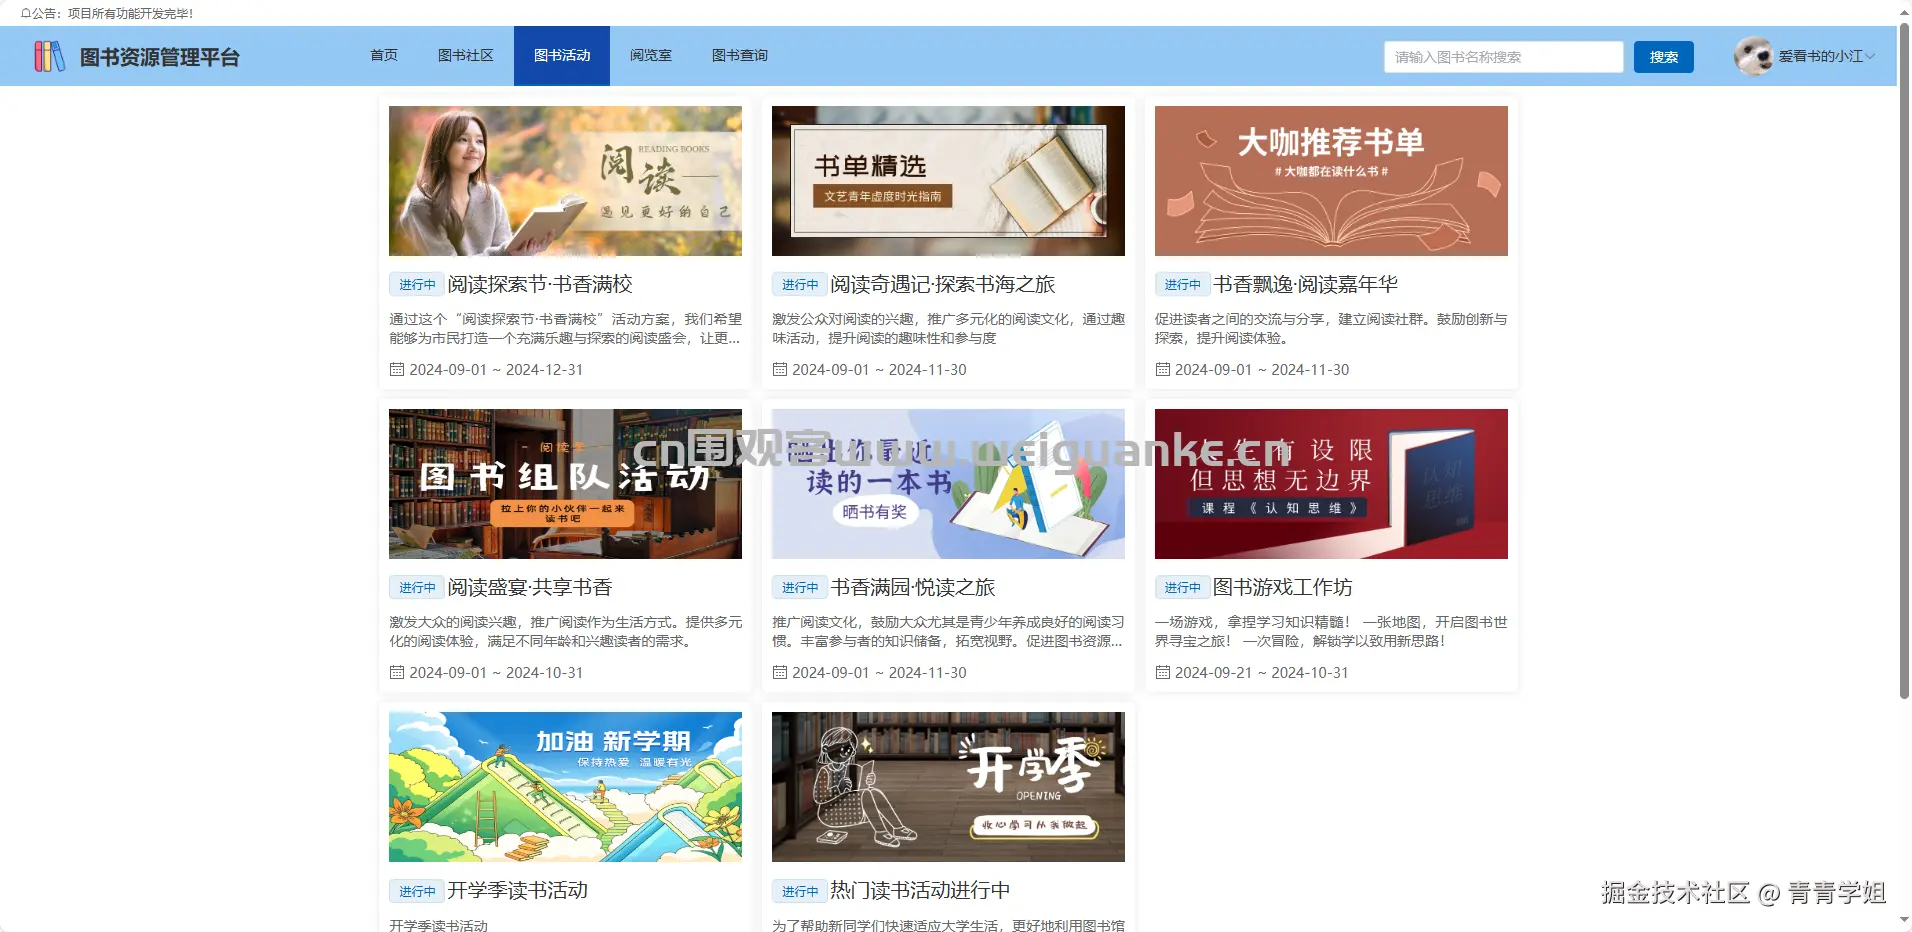Image resolution: width=1912 pixels, height=932 pixels.
Task: Click the announcement bell icon
Action: [24, 14]
